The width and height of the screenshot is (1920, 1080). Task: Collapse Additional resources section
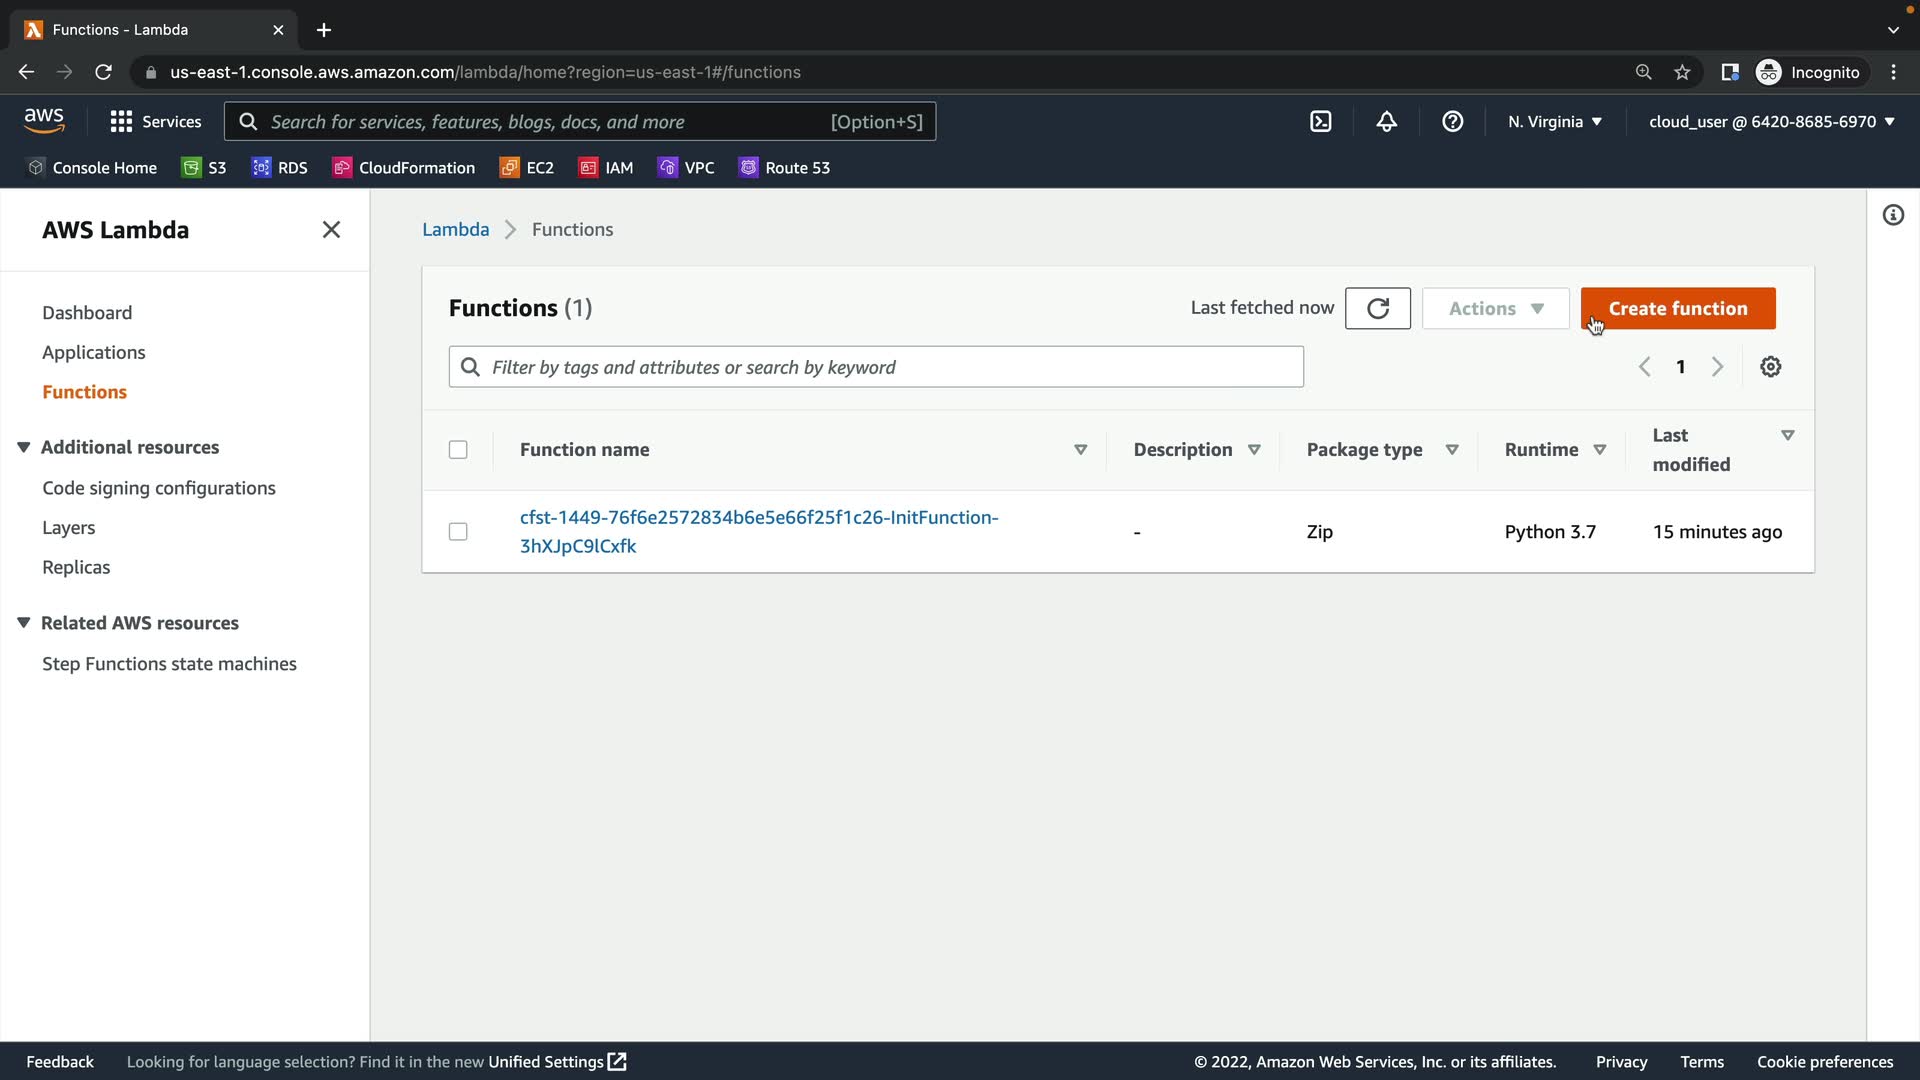(x=24, y=447)
